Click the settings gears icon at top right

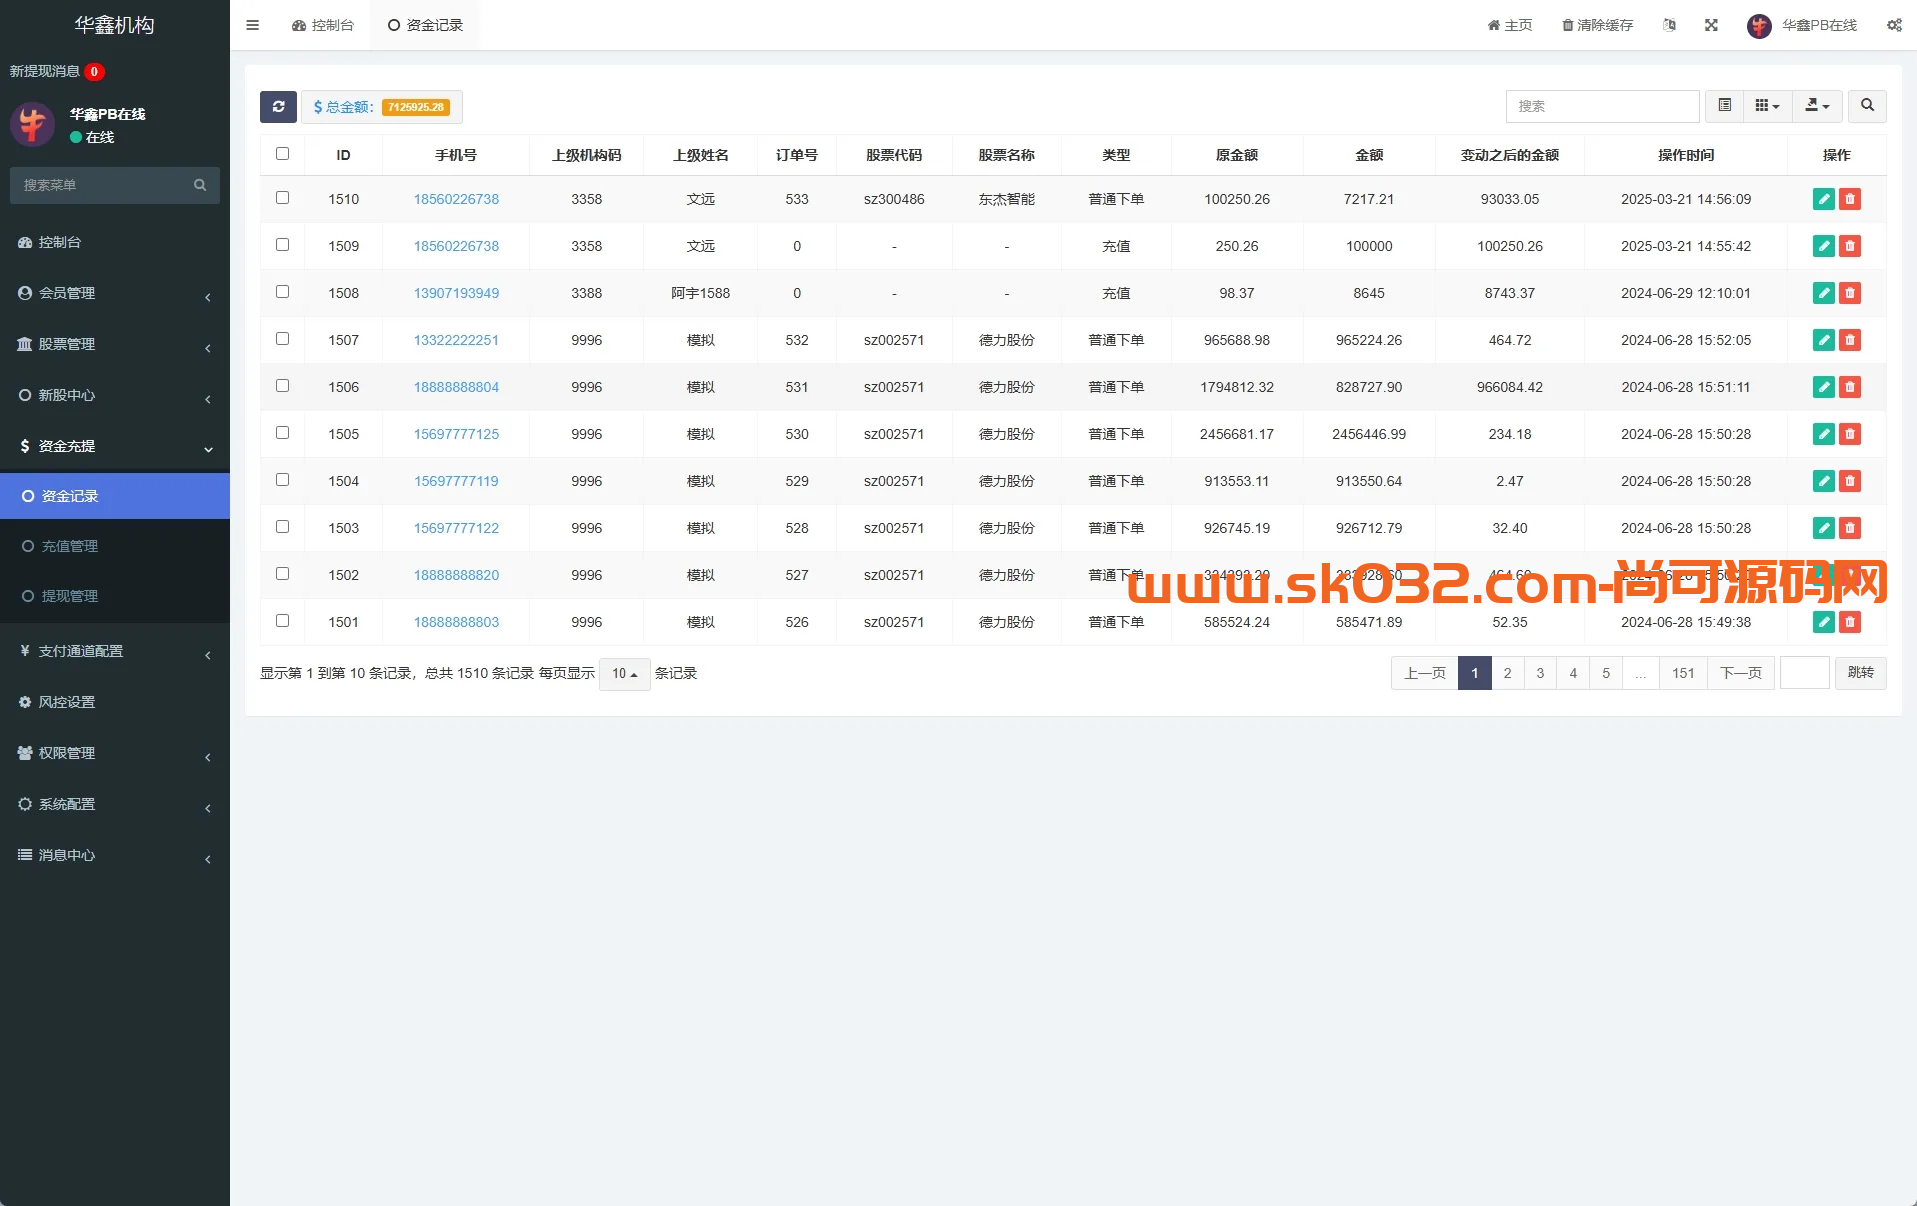(x=1893, y=25)
